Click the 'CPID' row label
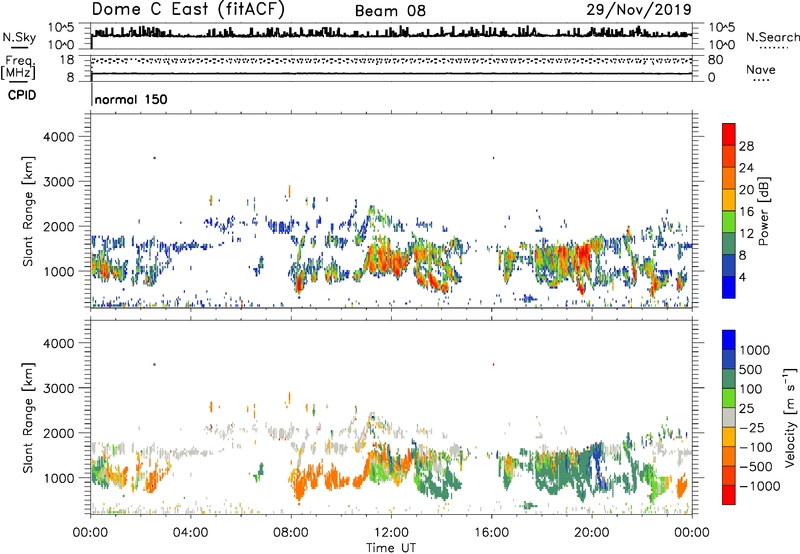Viewport: 800px width, 554px height. (x=22, y=95)
